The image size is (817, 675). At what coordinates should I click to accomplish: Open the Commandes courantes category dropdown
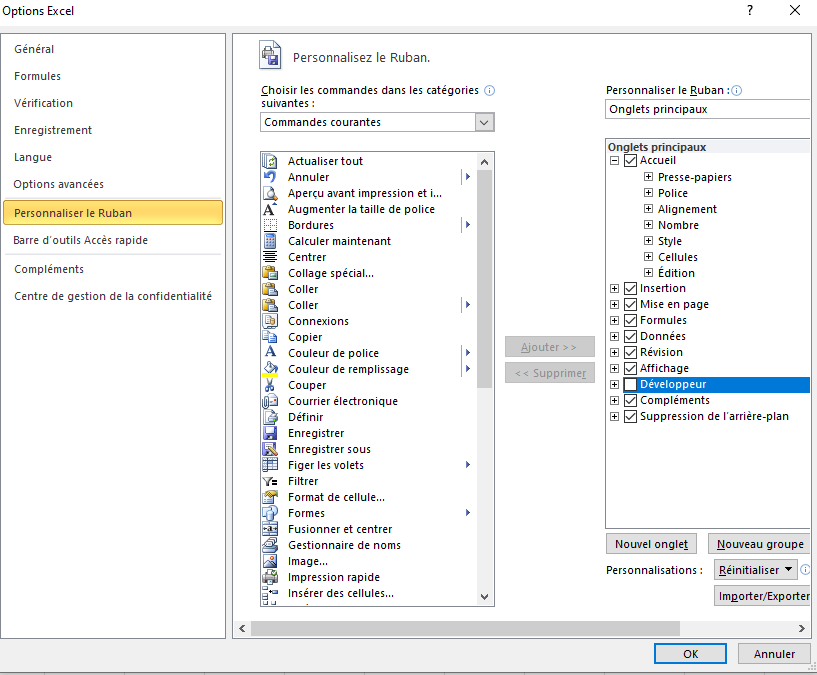(484, 122)
